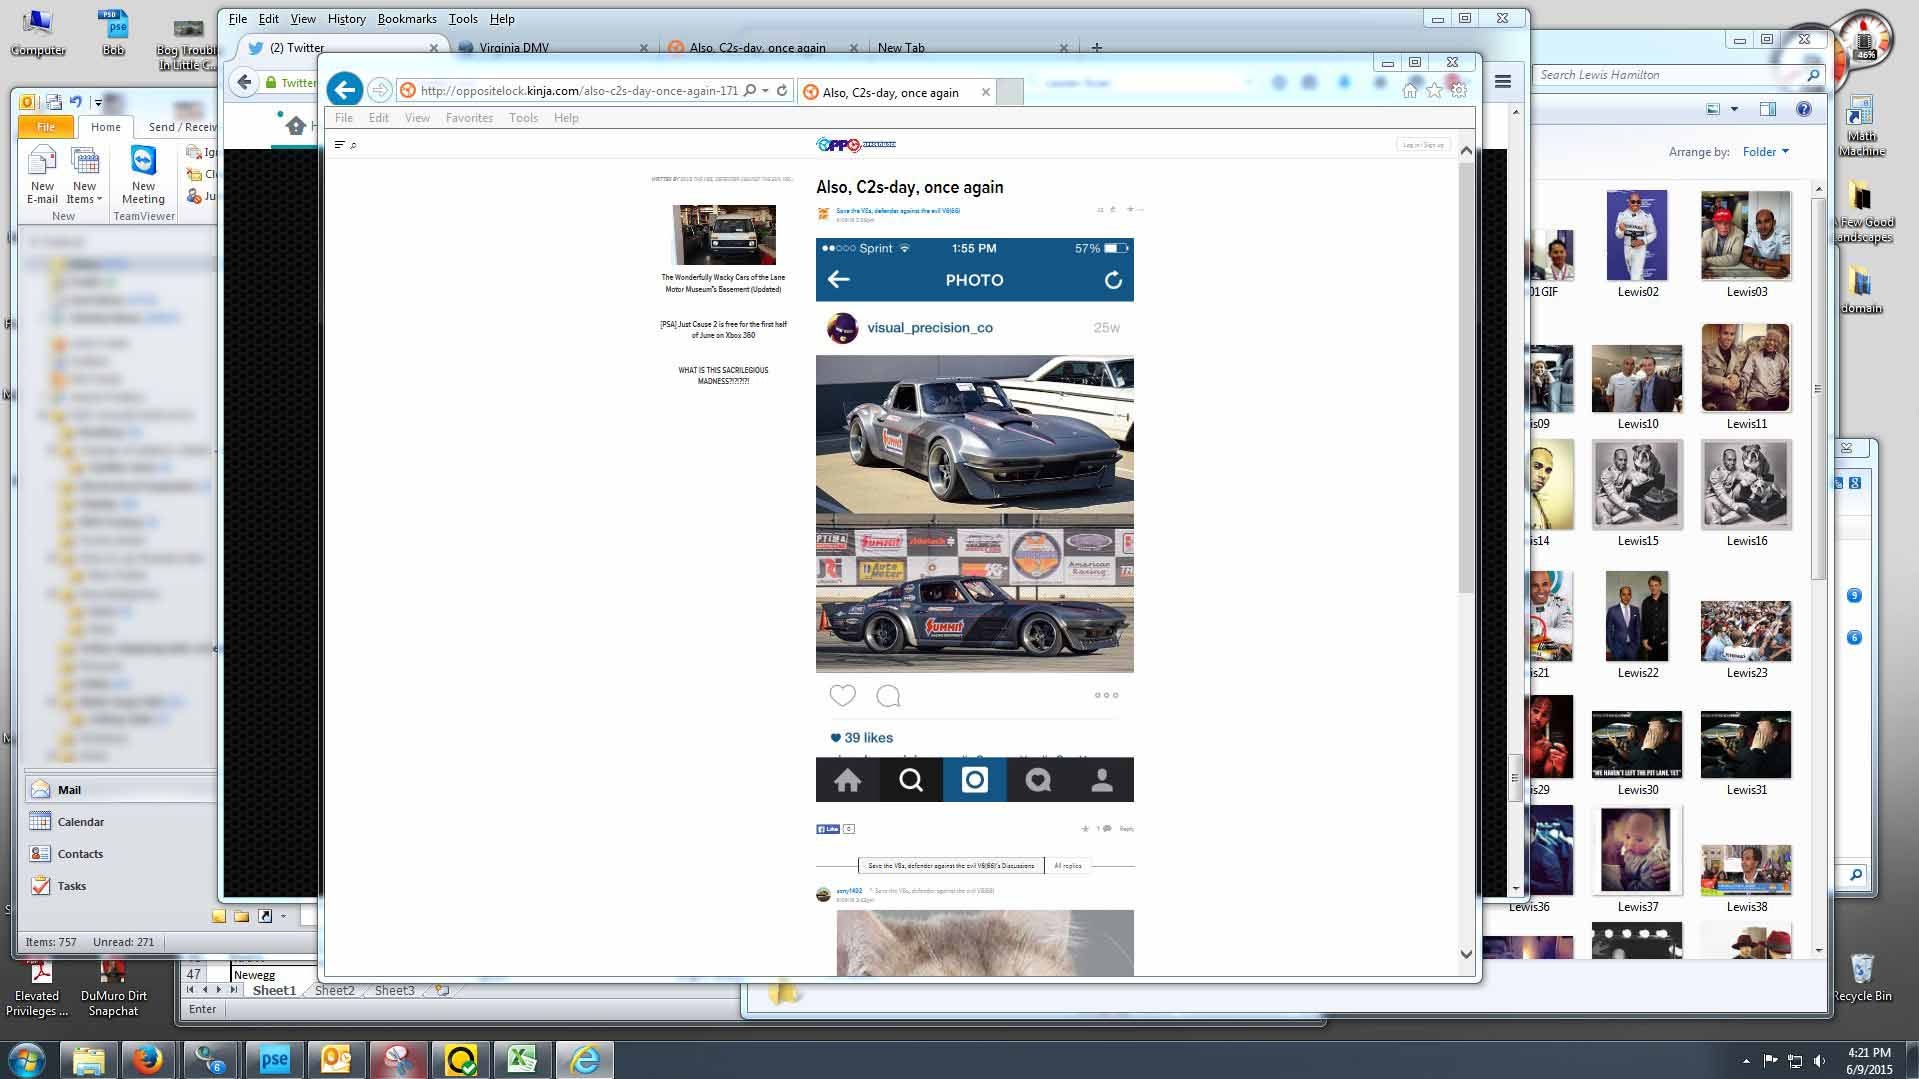Open the Lewis02 image thumbnail

1637,236
